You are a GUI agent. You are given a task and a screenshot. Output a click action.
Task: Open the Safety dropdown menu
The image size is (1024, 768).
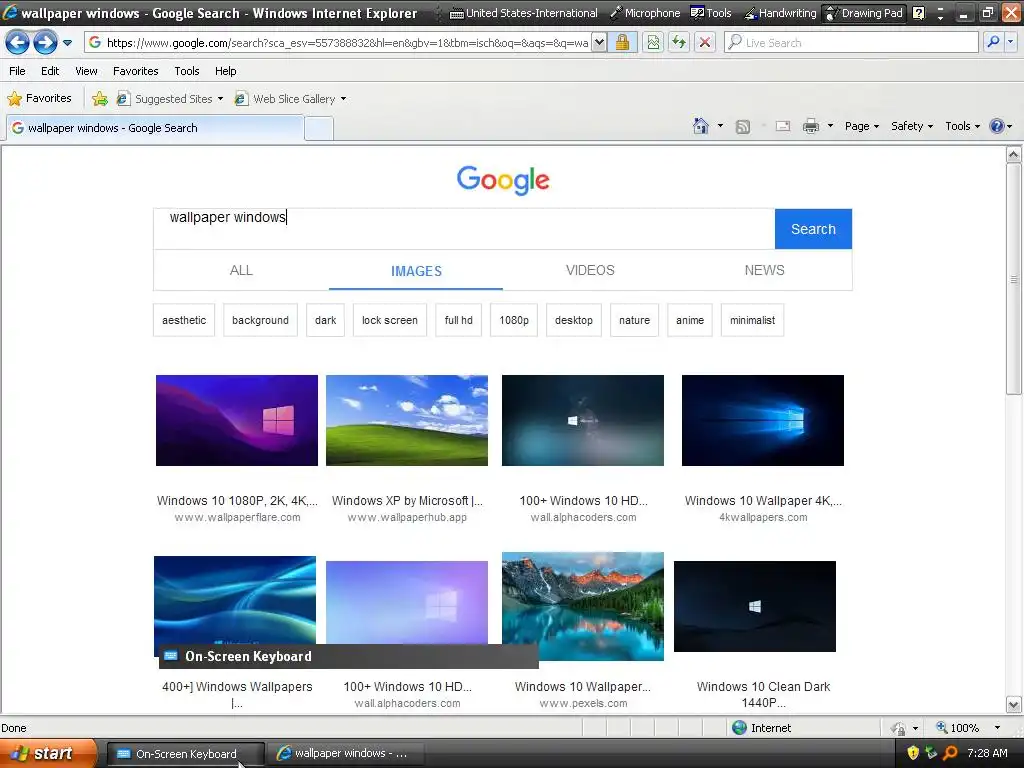point(912,126)
